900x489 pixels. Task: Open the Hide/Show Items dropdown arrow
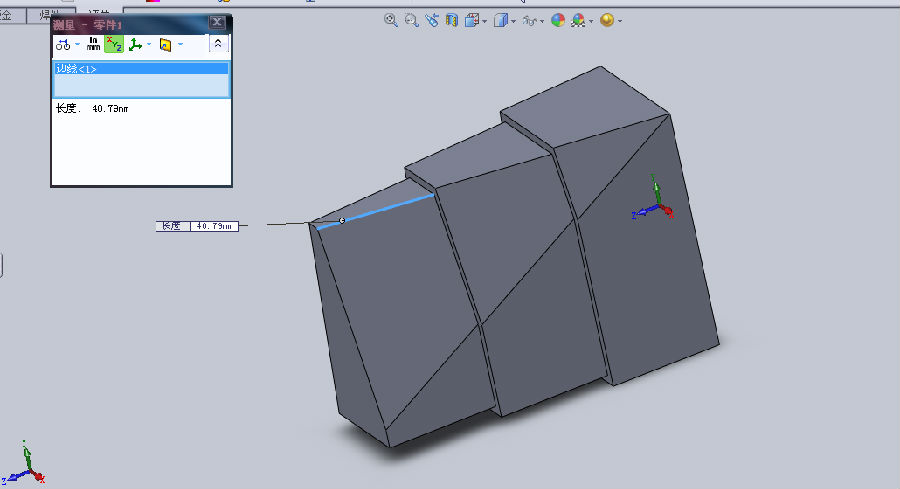(x=543, y=20)
